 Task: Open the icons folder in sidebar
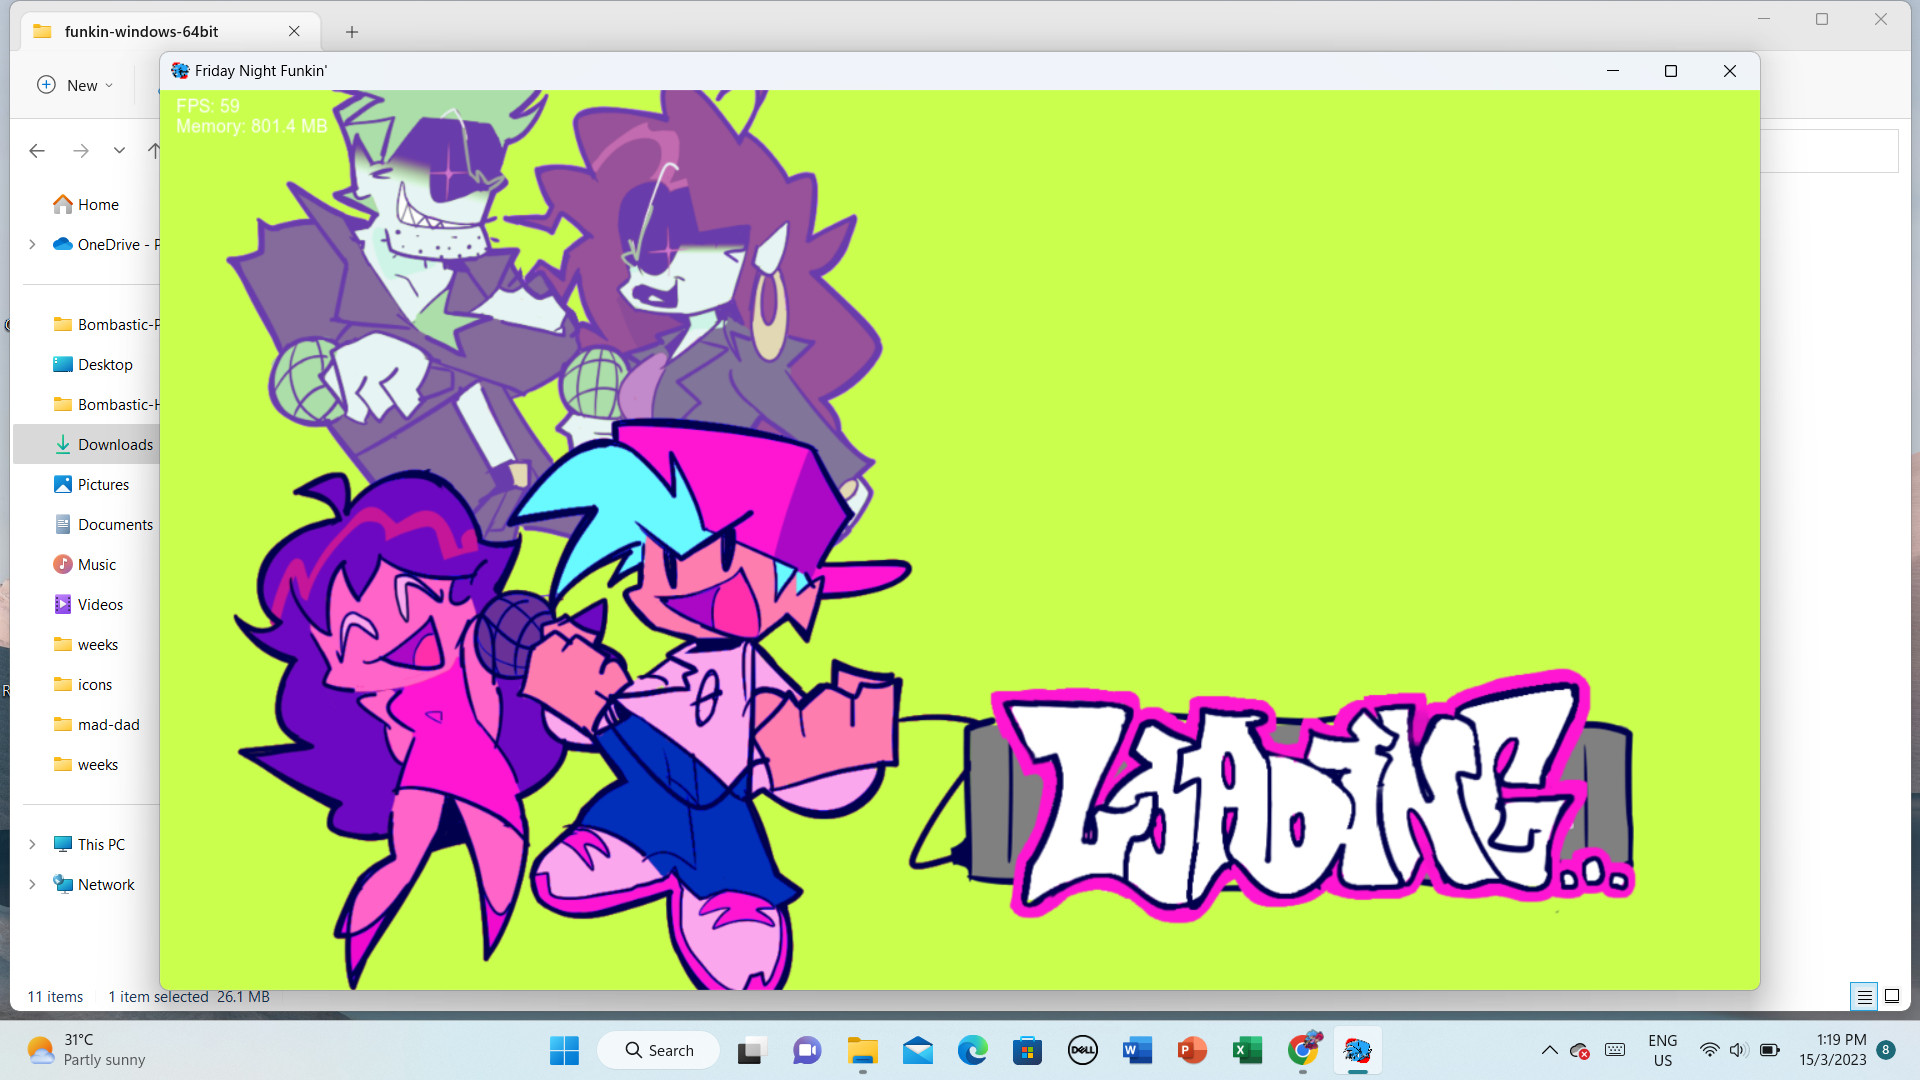point(83,684)
